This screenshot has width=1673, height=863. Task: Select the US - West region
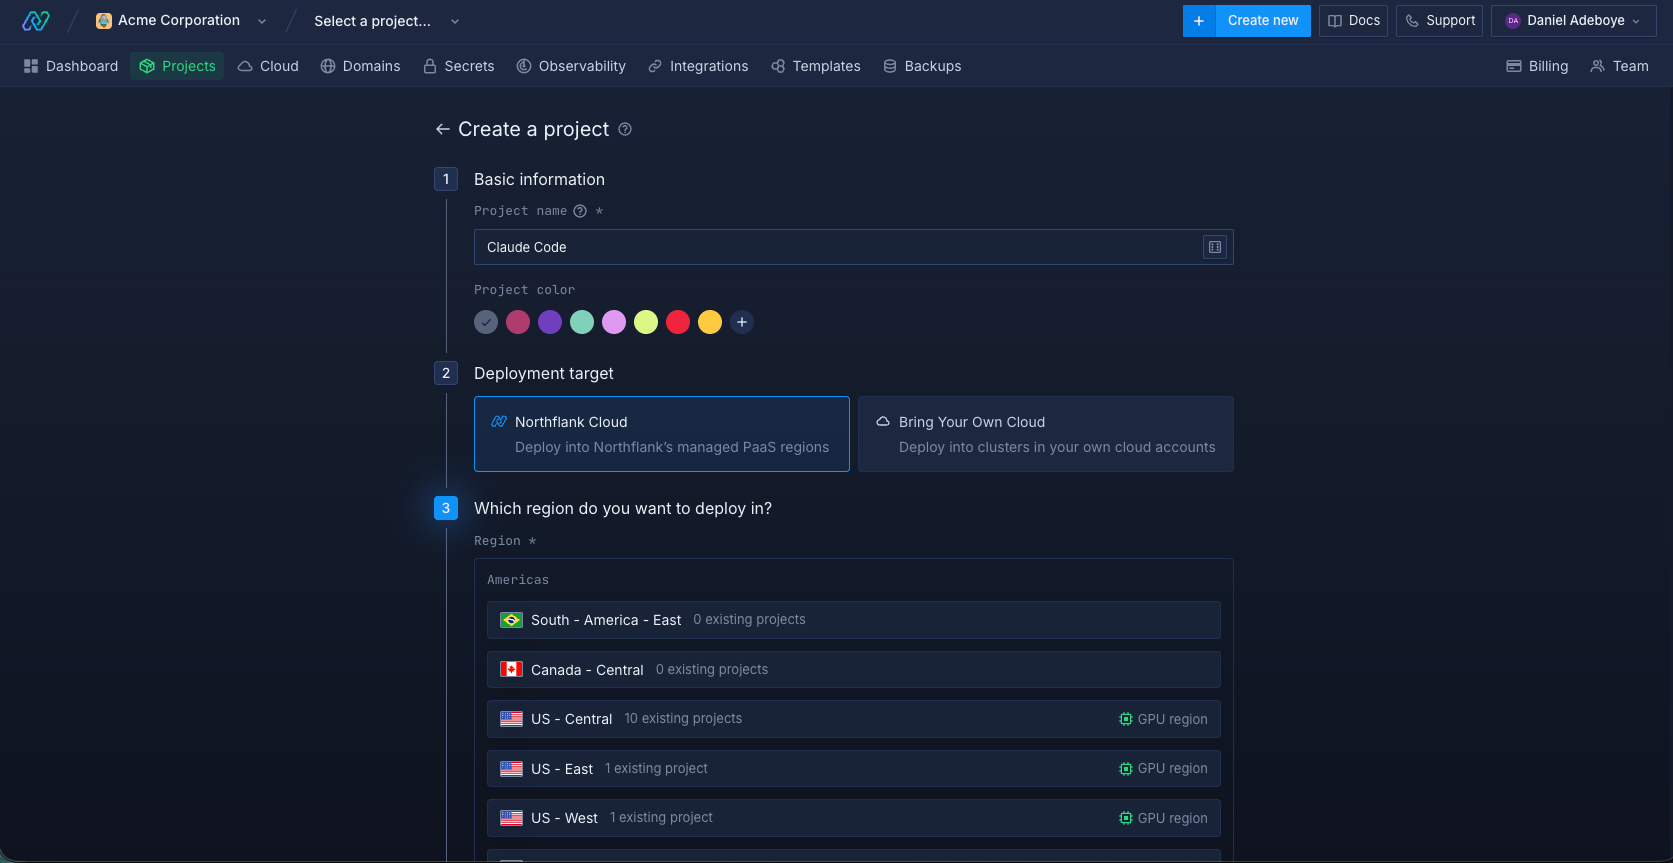[x=854, y=818]
